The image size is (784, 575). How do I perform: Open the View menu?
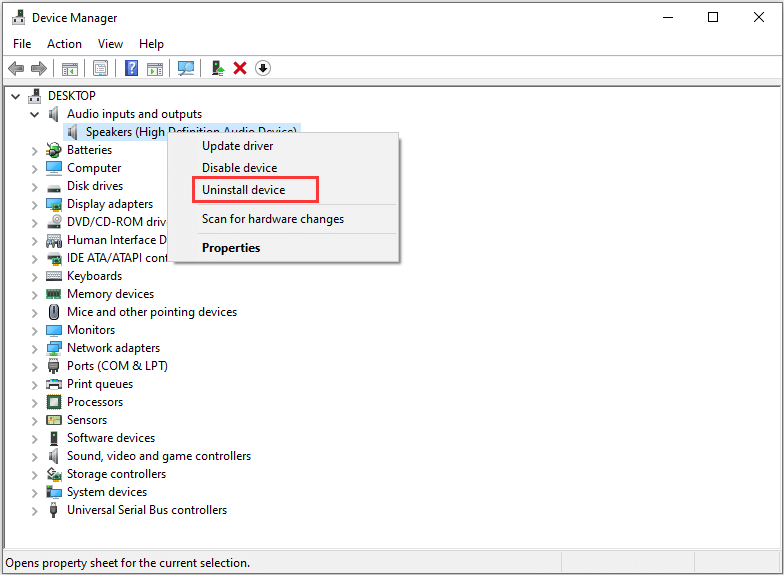point(110,44)
